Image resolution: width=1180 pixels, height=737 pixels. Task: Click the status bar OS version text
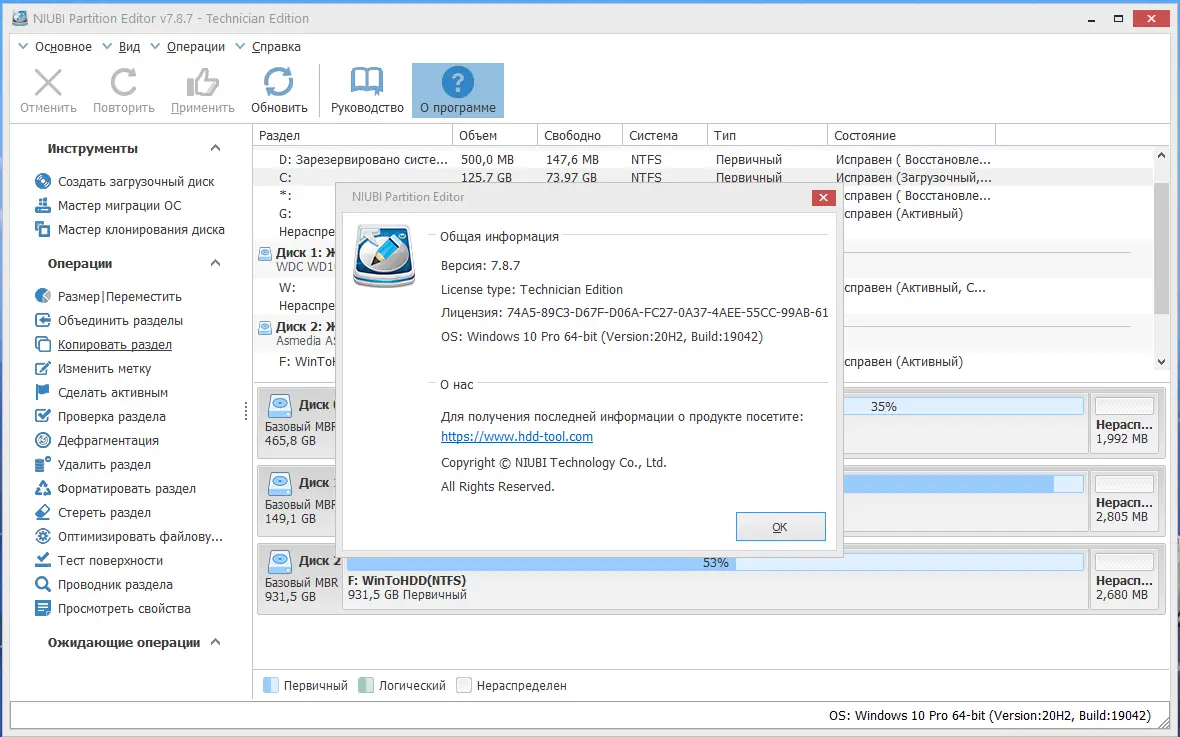990,715
